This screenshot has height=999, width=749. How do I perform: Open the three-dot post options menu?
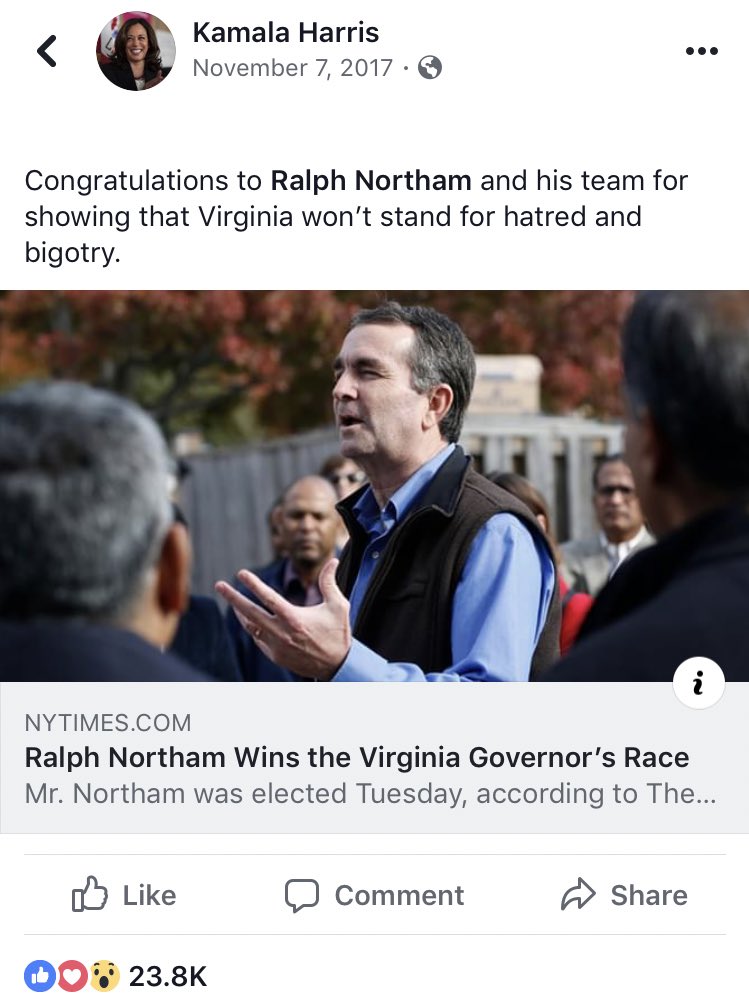coord(701,51)
